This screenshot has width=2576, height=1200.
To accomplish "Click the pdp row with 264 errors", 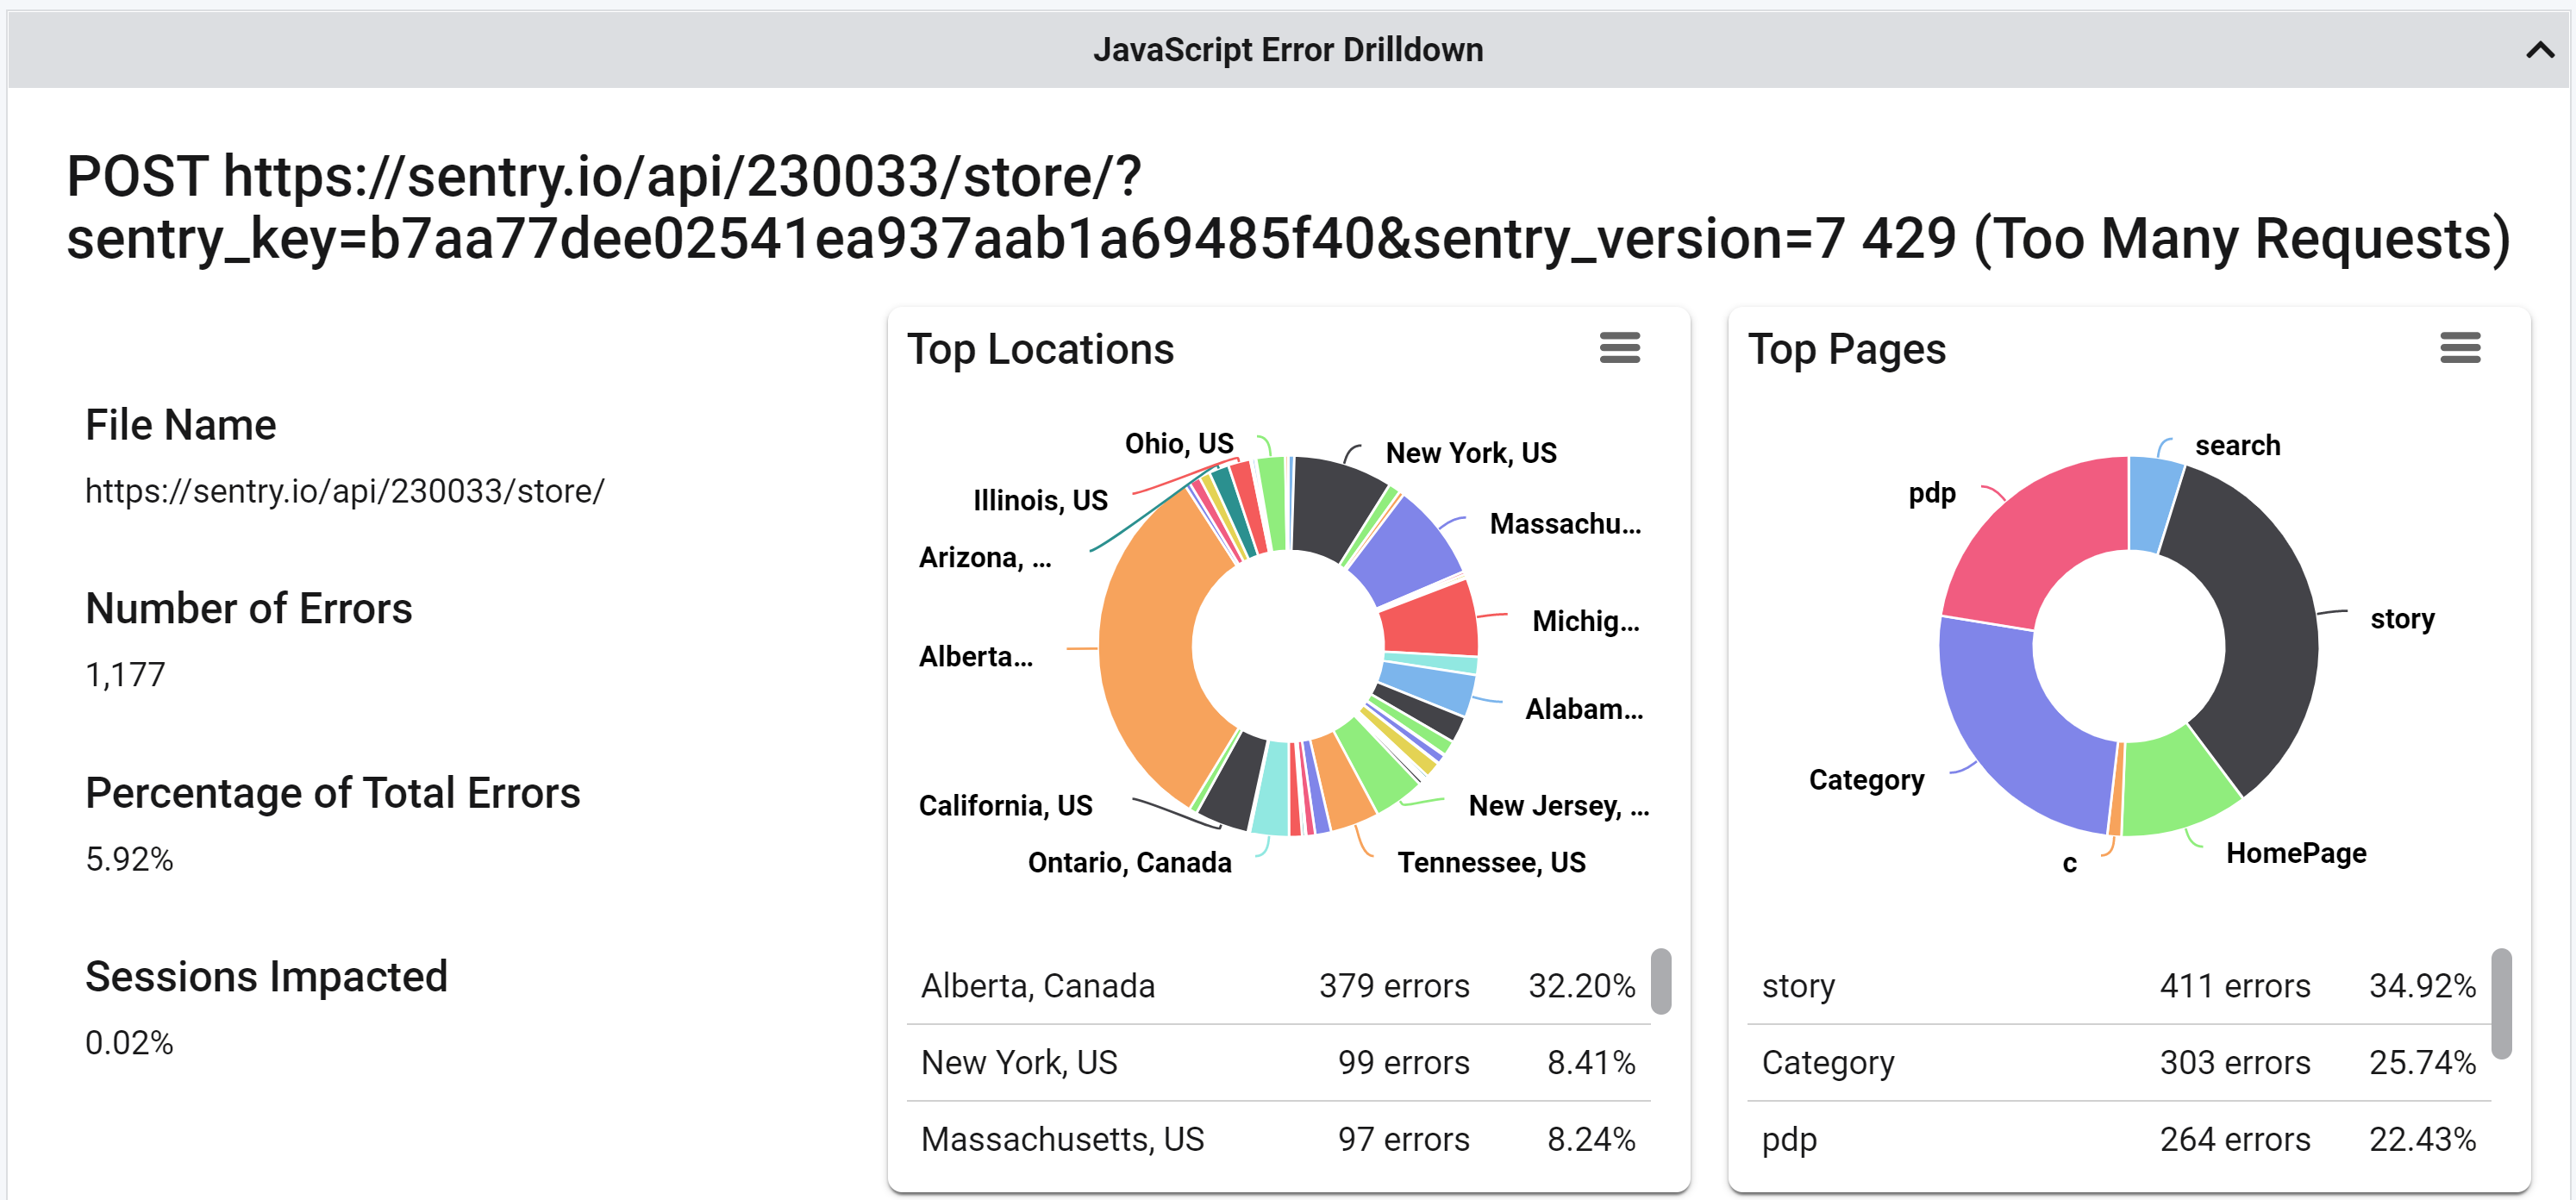I will (2118, 1139).
